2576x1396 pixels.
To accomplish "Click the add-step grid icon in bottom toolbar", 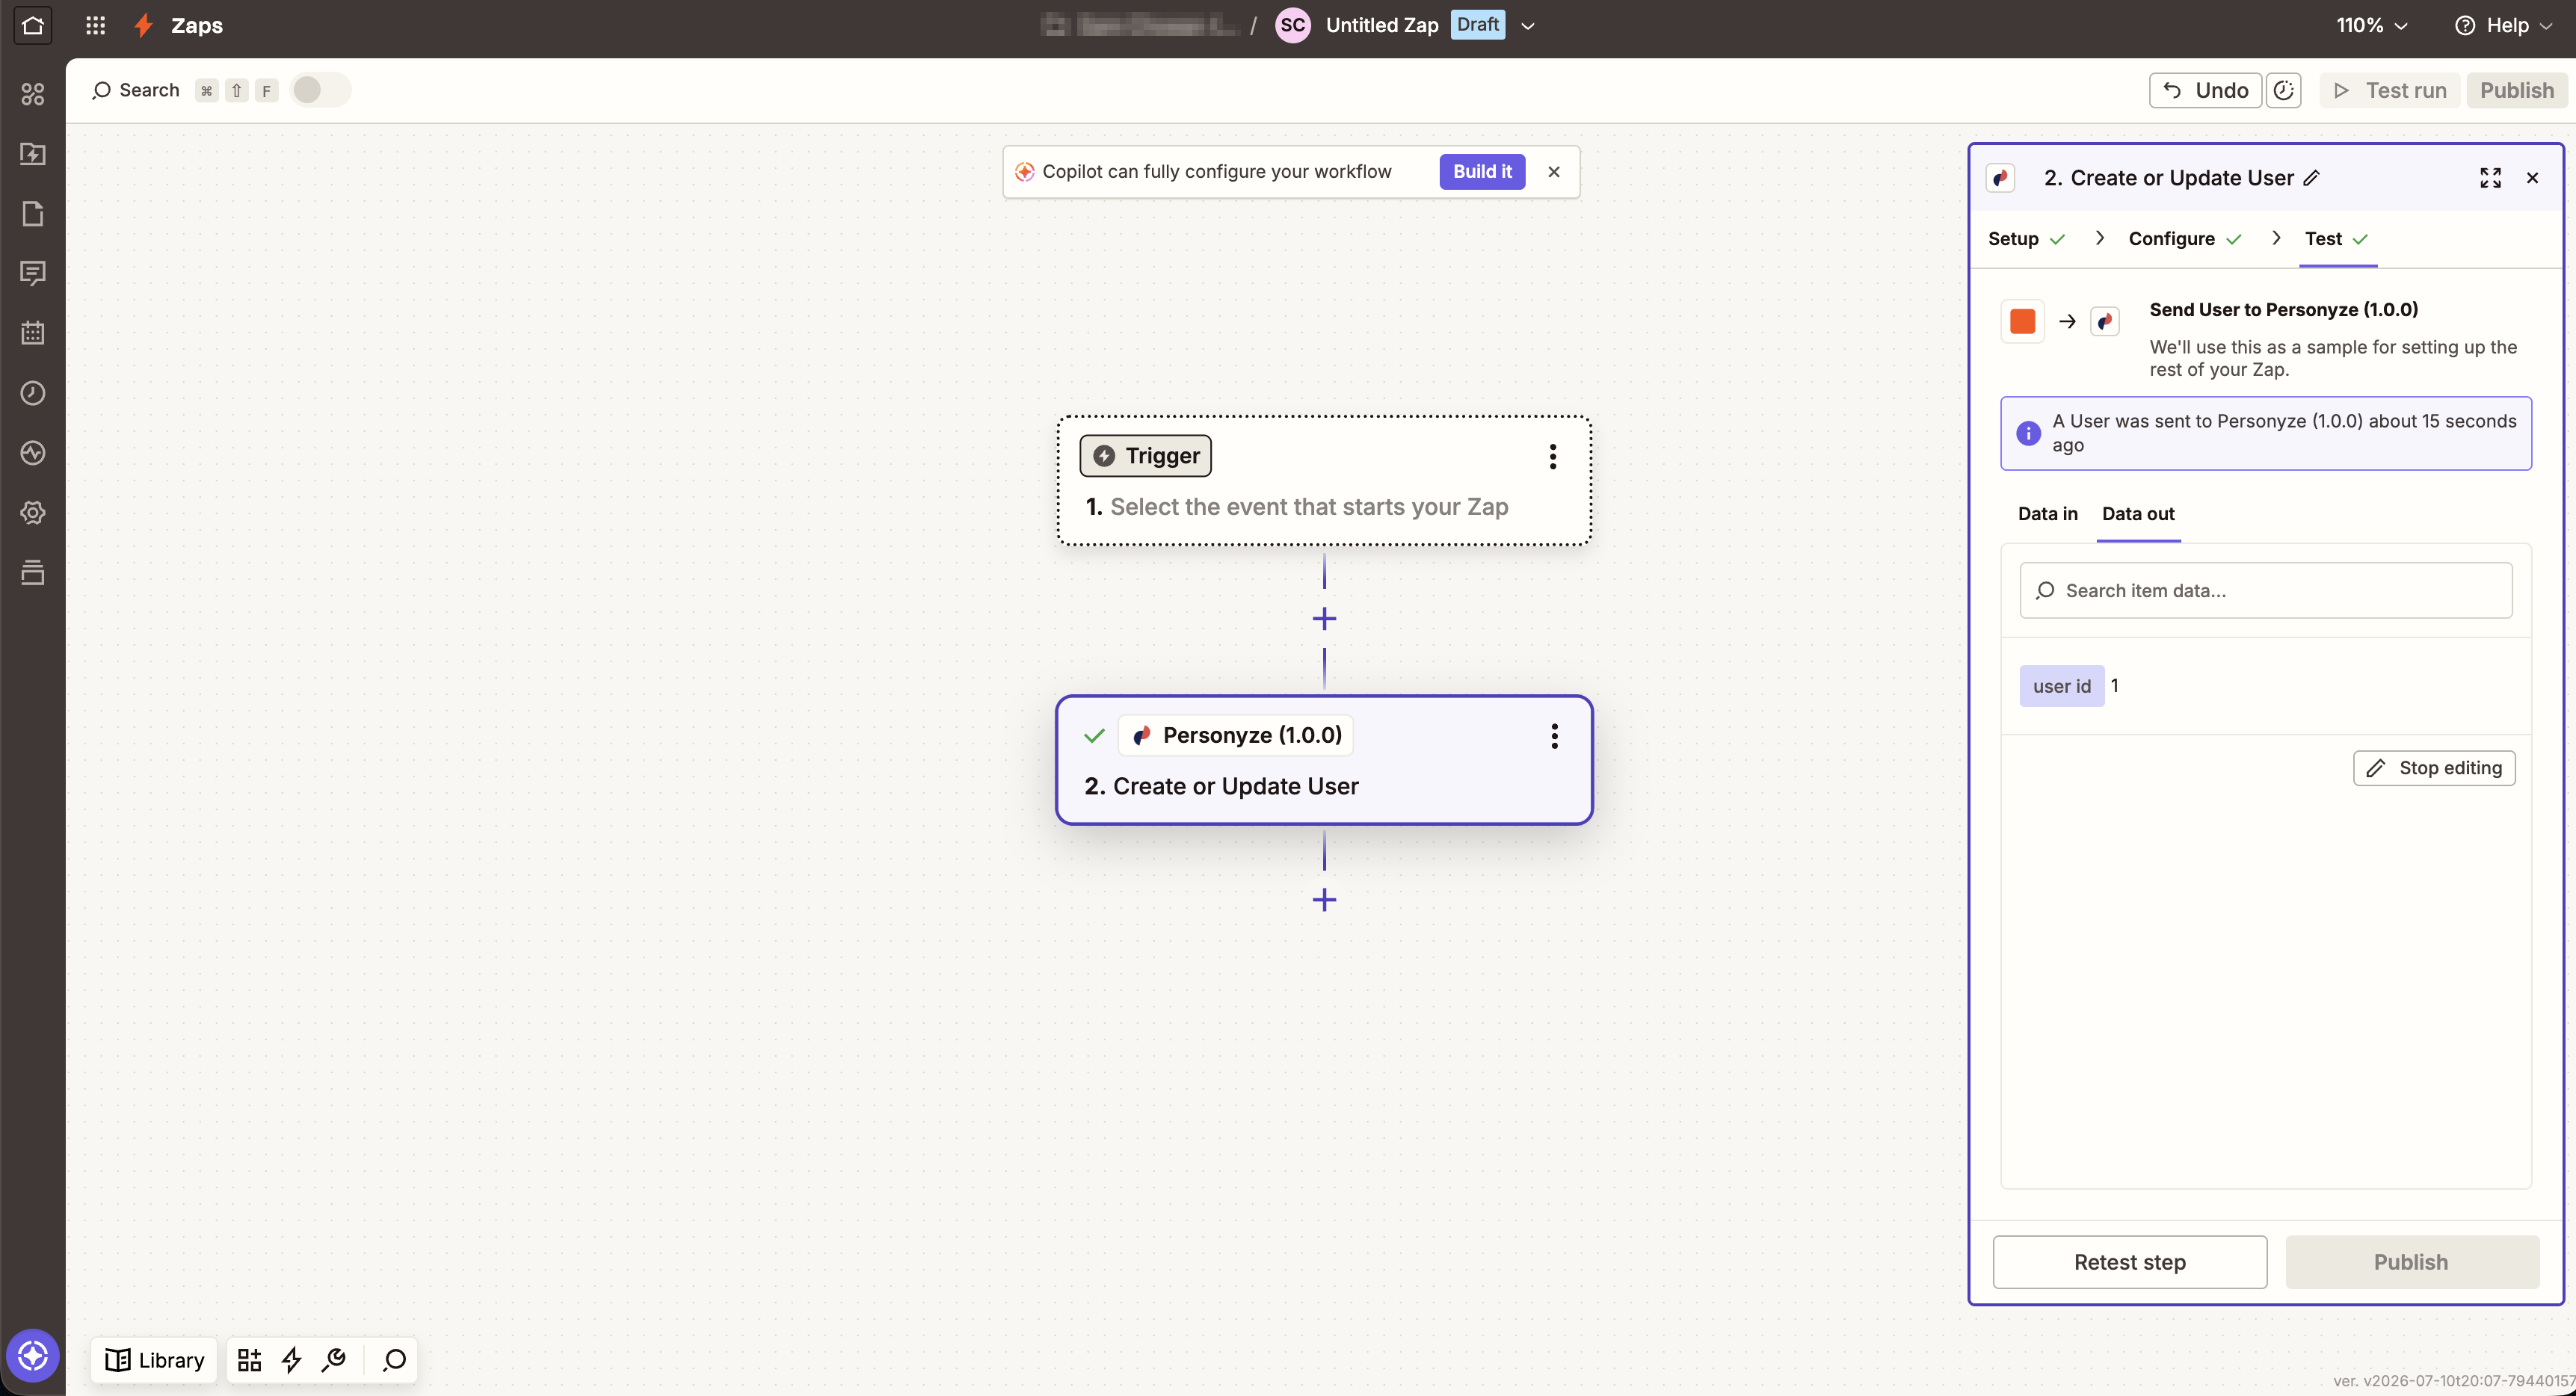I will pyautogui.click(x=249, y=1360).
